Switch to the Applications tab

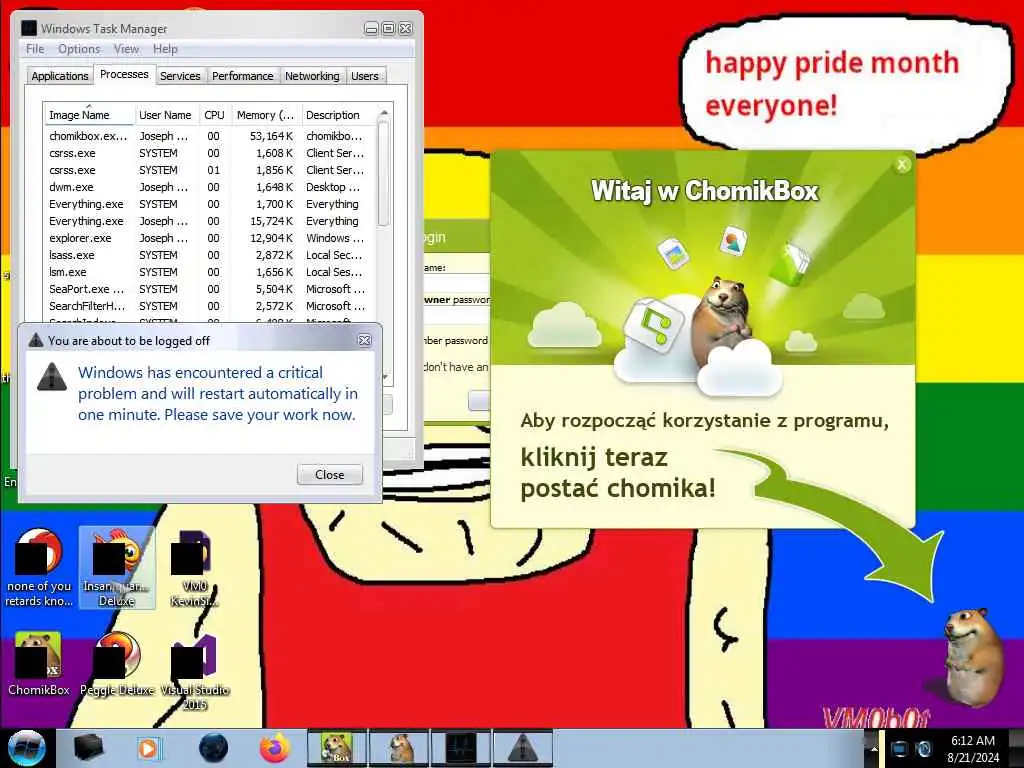(60, 76)
